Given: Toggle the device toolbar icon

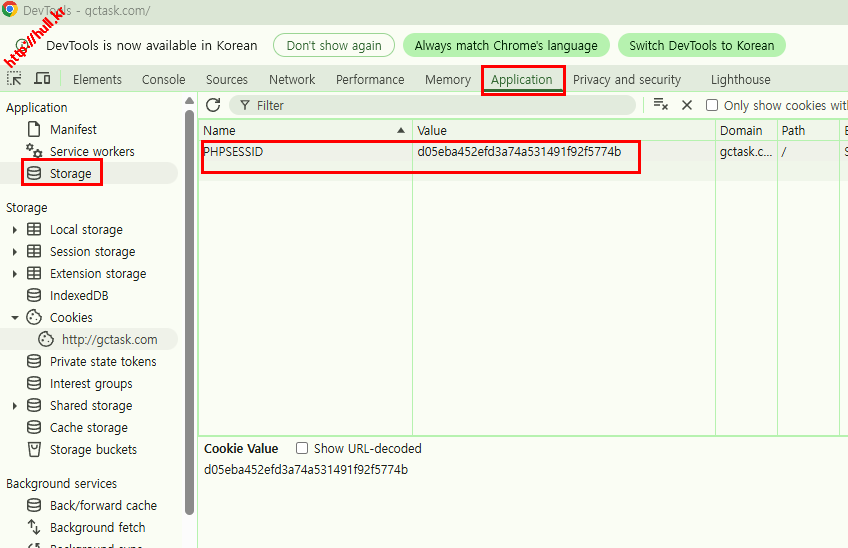Looking at the screenshot, I should [42, 79].
